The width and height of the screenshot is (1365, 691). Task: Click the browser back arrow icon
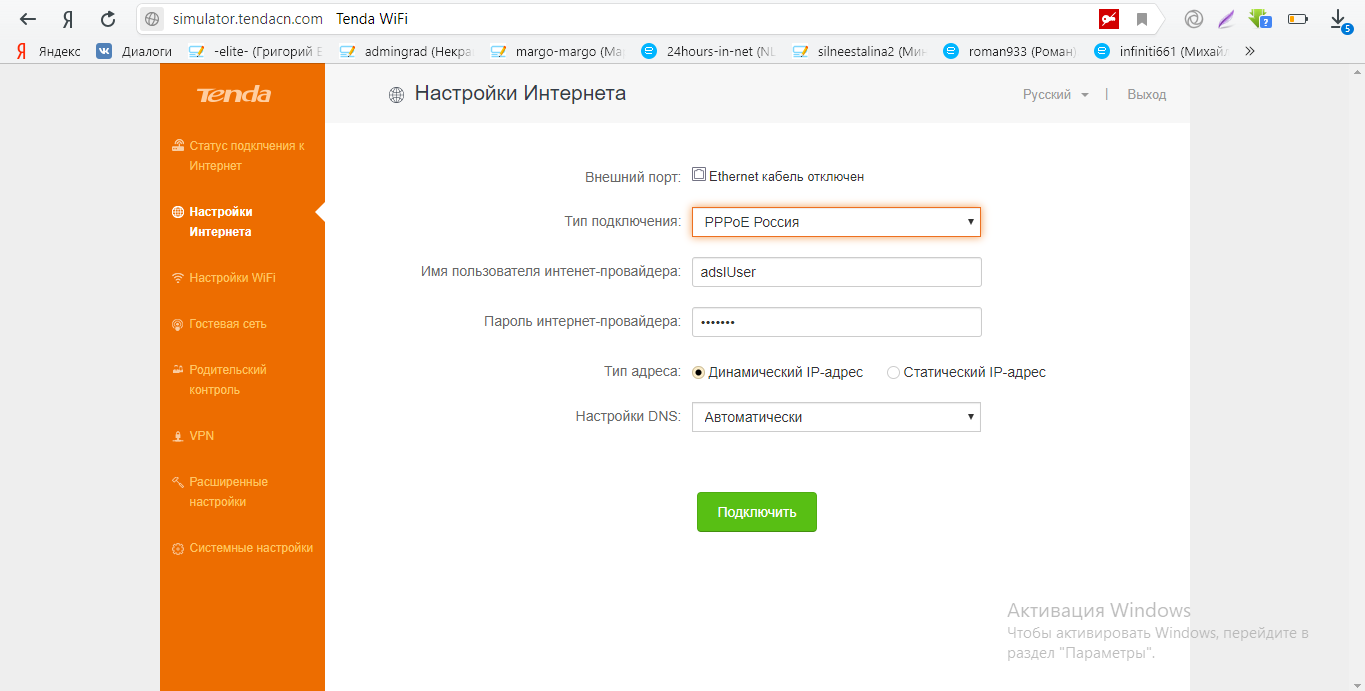coord(28,19)
